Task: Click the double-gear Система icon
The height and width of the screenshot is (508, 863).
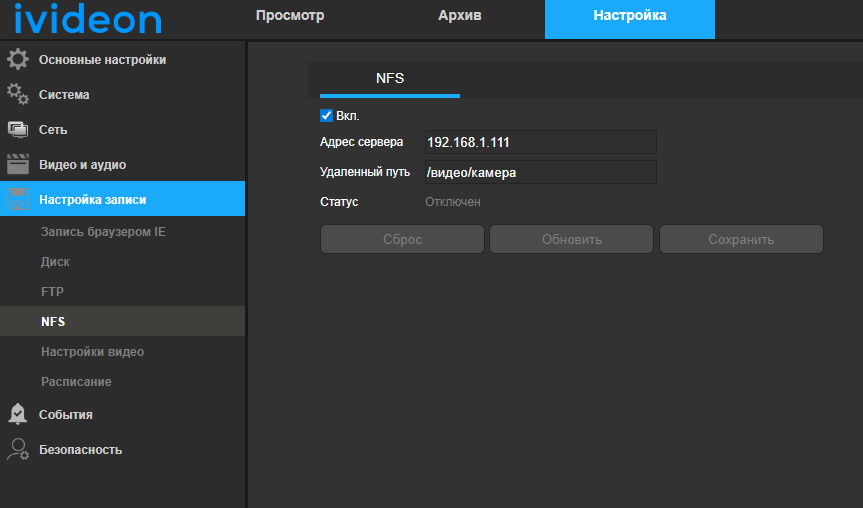Action: [x=18, y=95]
